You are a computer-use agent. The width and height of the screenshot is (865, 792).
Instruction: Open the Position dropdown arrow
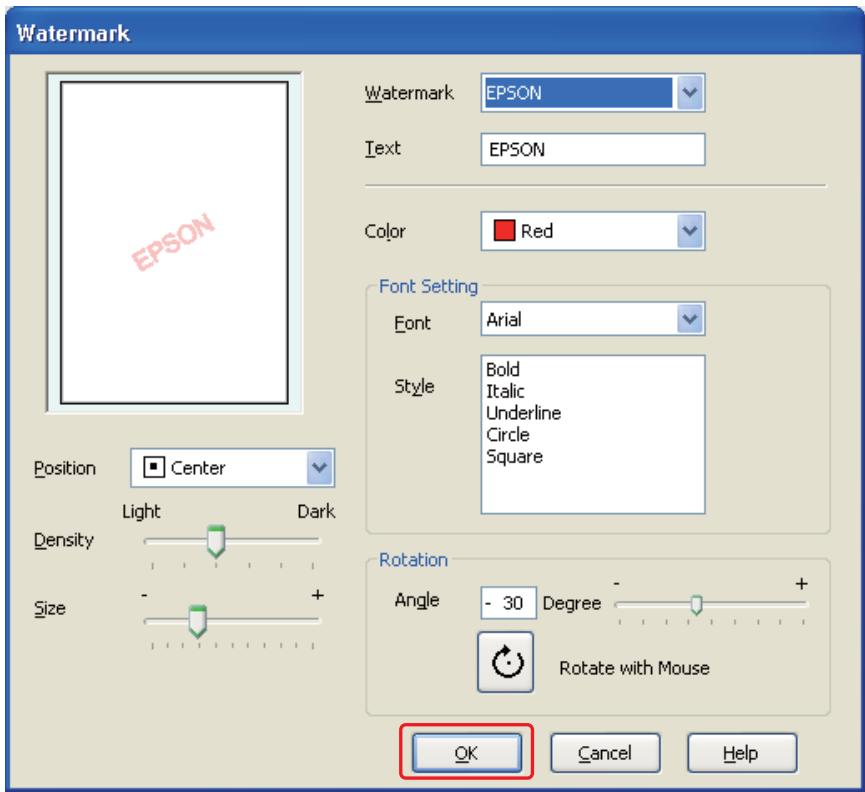pos(319,468)
